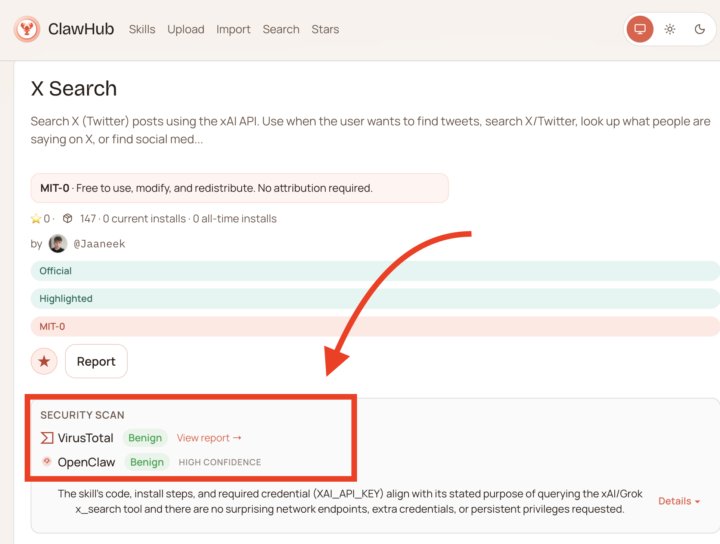Open the @Jaaneek avatar picture

[58, 243]
